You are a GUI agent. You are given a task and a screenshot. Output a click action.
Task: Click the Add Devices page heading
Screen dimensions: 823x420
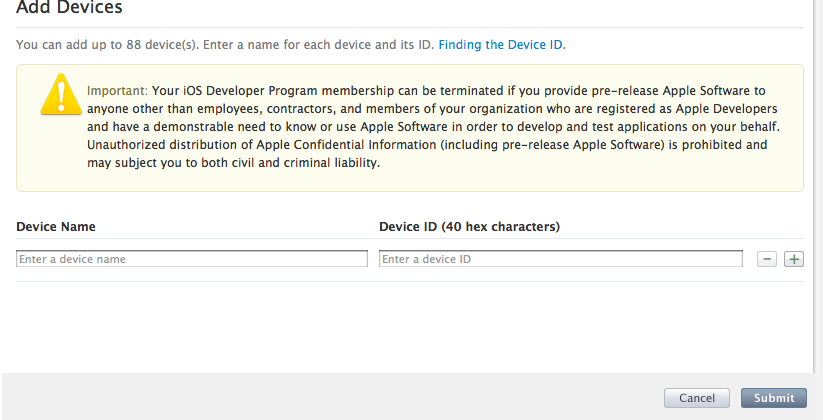(x=69, y=9)
